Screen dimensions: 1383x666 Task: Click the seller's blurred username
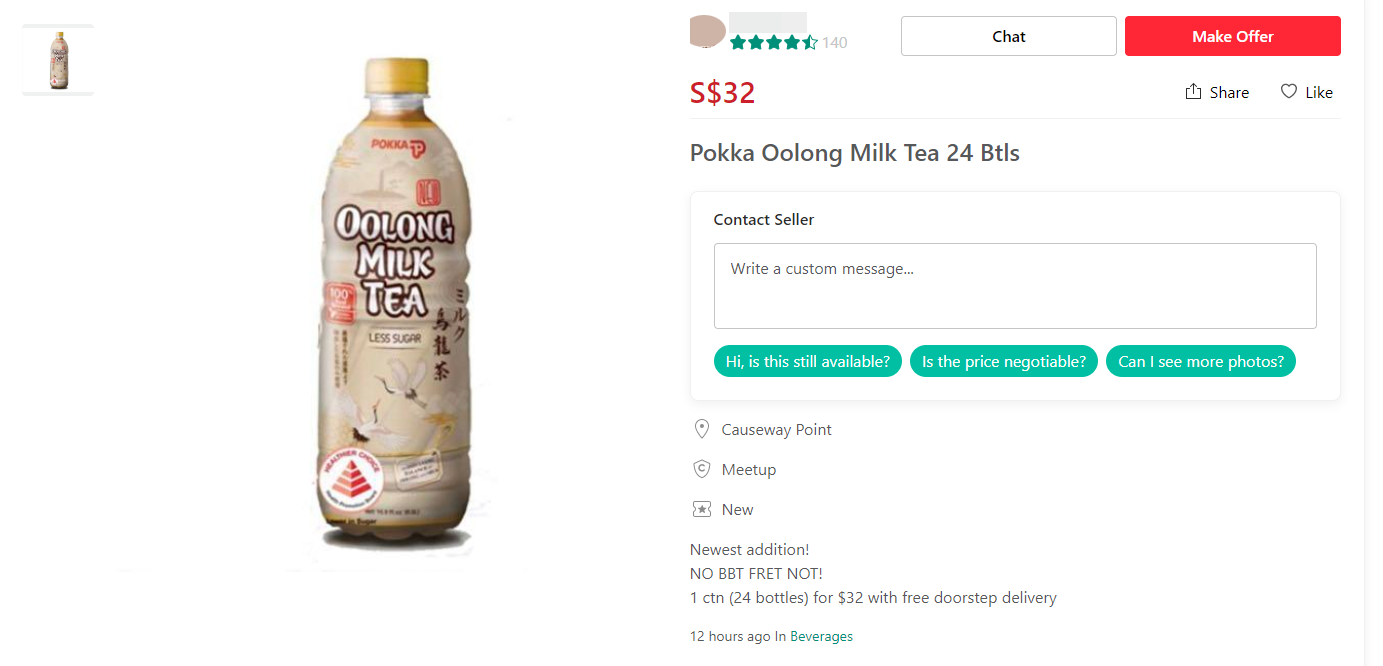768,22
